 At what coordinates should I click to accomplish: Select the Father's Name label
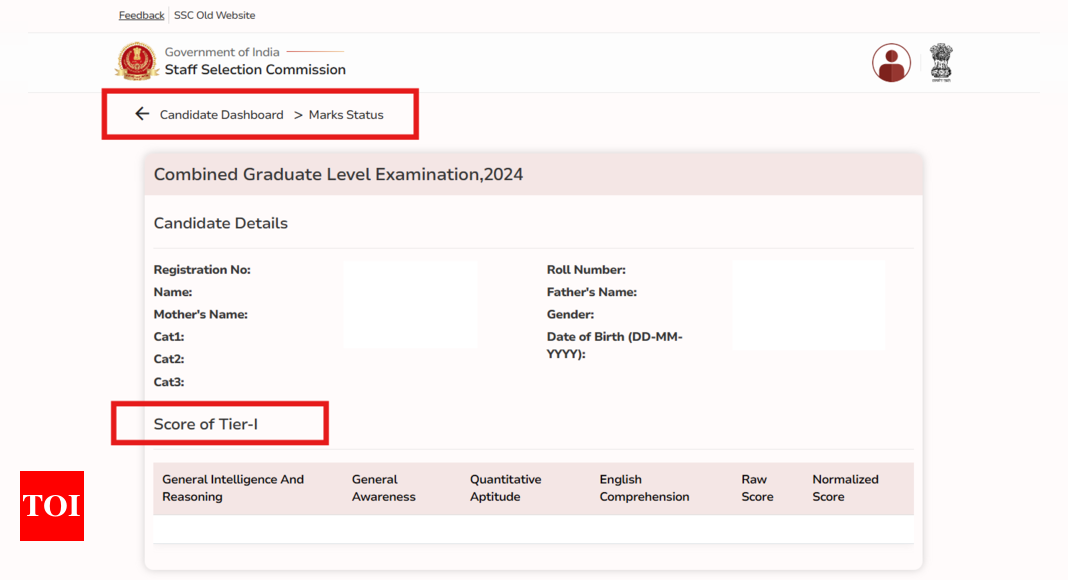coord(592,292)
